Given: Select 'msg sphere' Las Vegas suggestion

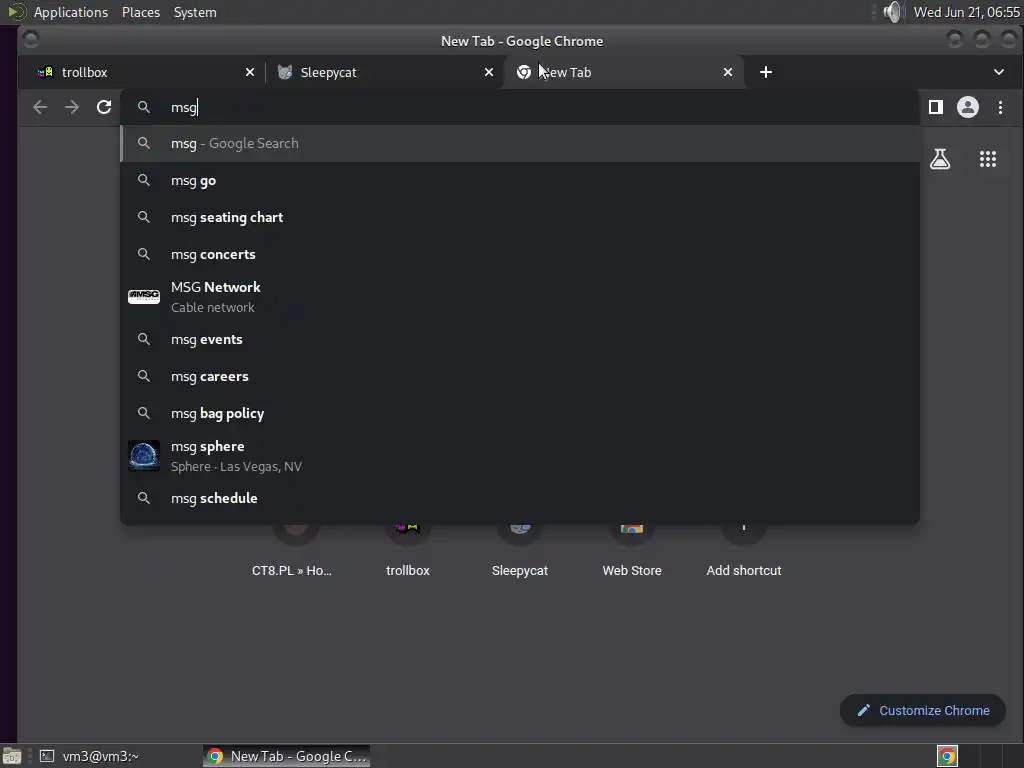Looking at the screenshot, I should (520, 456).
